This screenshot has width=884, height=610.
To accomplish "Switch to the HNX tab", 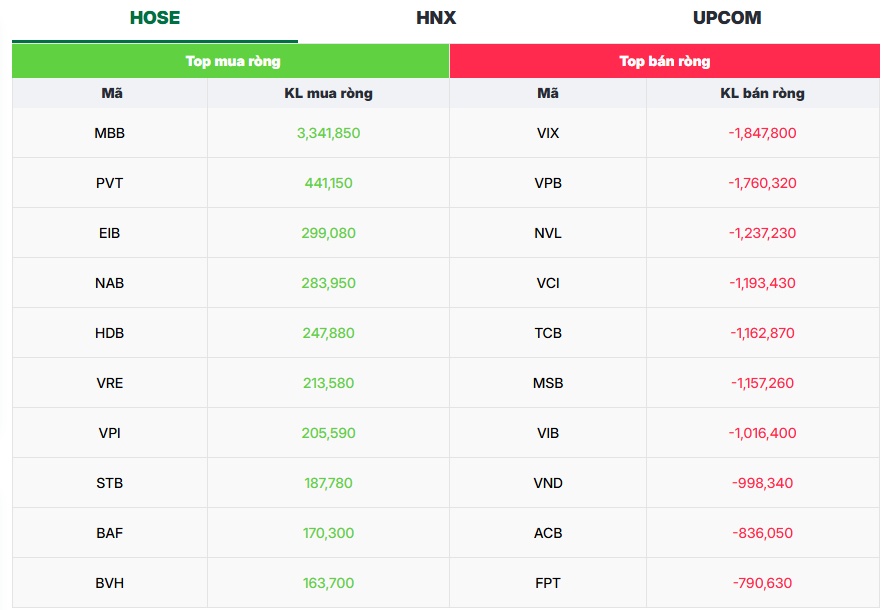I will (x=436, y=17).
